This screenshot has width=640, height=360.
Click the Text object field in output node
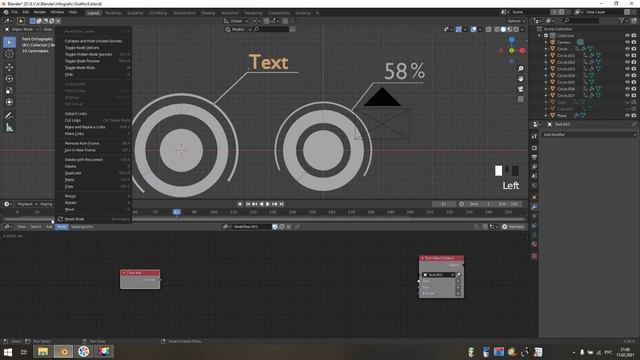coord(438,275)
